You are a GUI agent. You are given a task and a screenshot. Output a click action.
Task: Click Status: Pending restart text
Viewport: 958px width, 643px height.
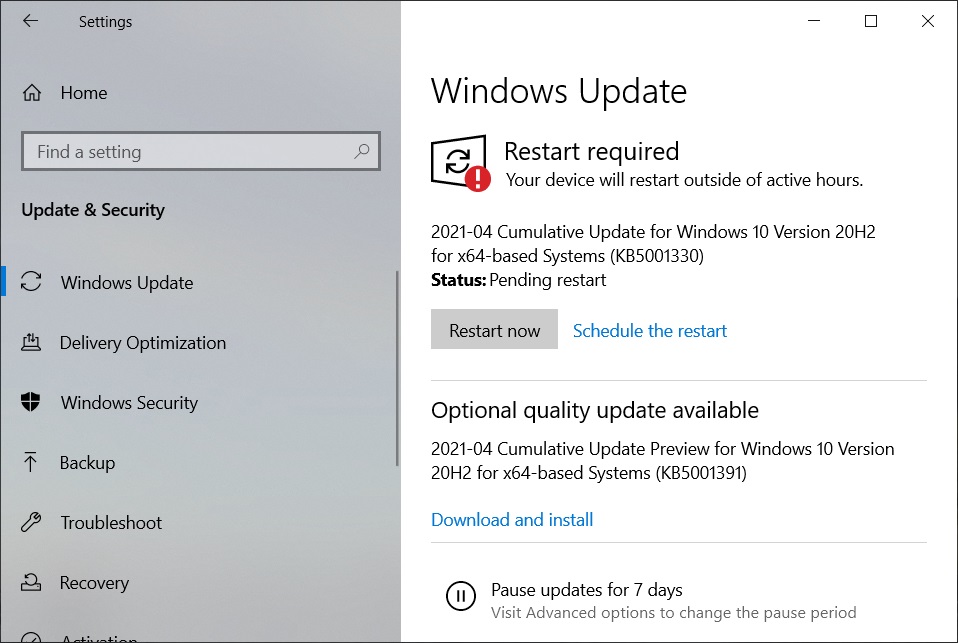(518, 280)
